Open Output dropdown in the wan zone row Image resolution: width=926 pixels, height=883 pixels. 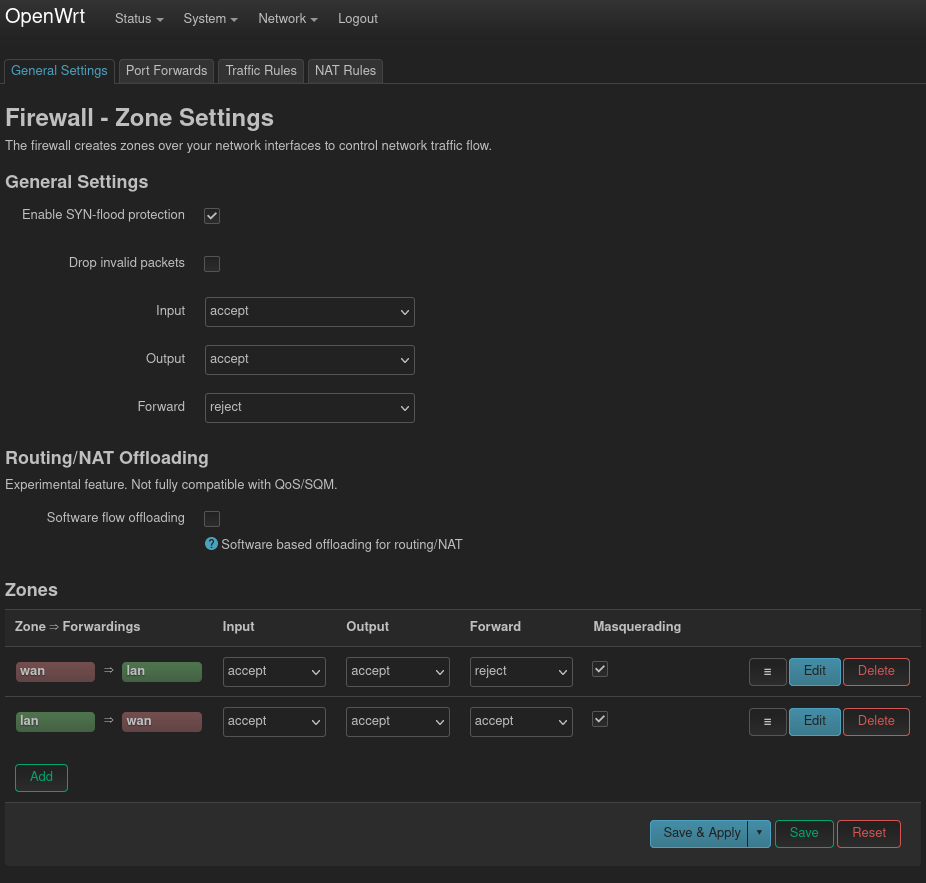pos(397,672)
